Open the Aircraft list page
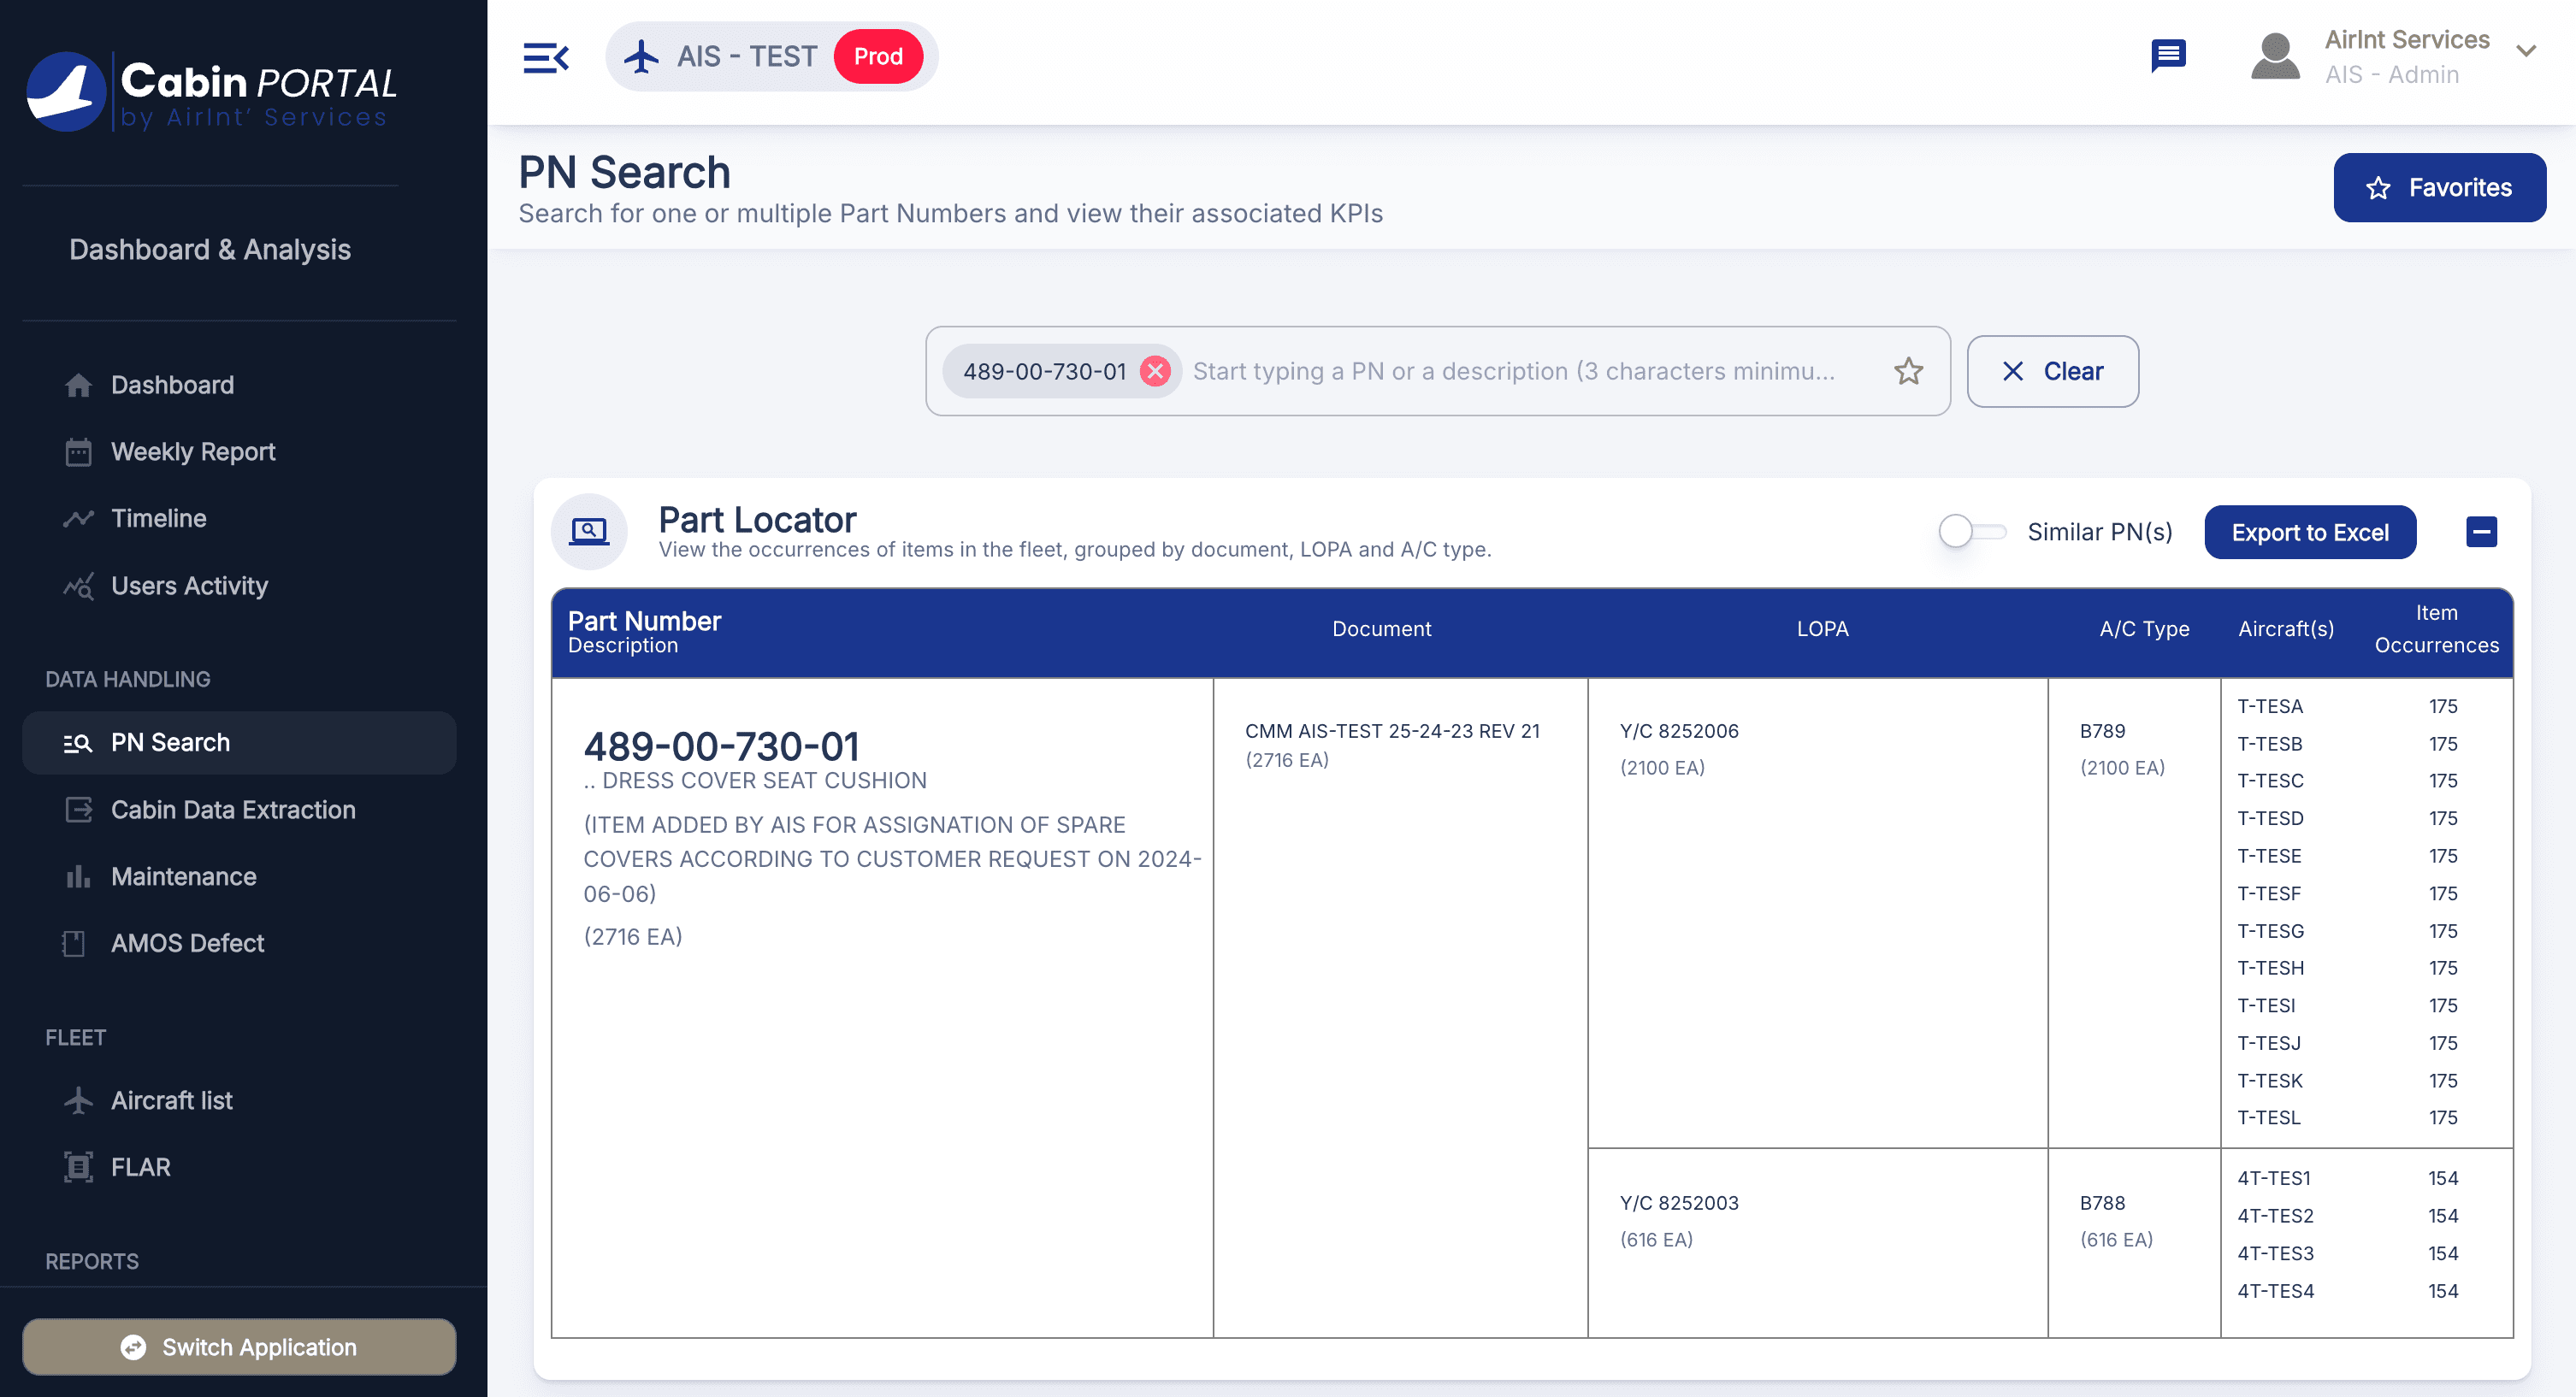2576x1397 pixels. pos(171,1100)
